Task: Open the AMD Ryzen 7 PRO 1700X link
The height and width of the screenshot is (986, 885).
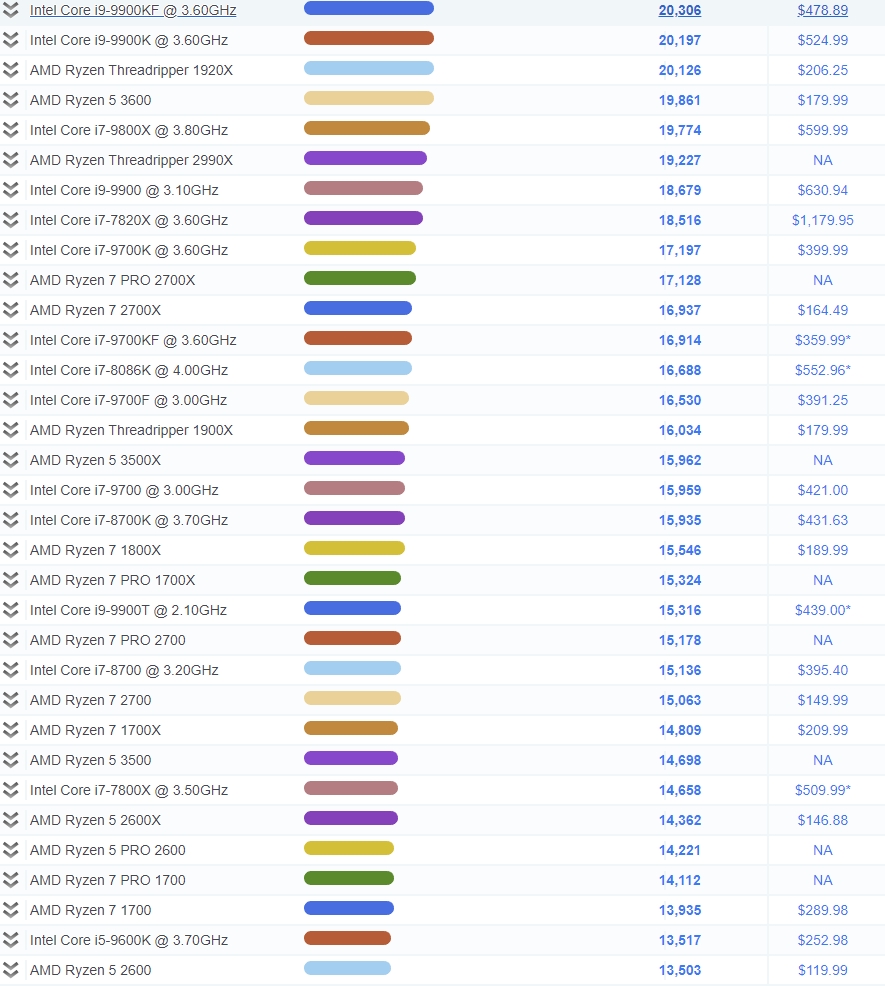Action: click(113, 580)
